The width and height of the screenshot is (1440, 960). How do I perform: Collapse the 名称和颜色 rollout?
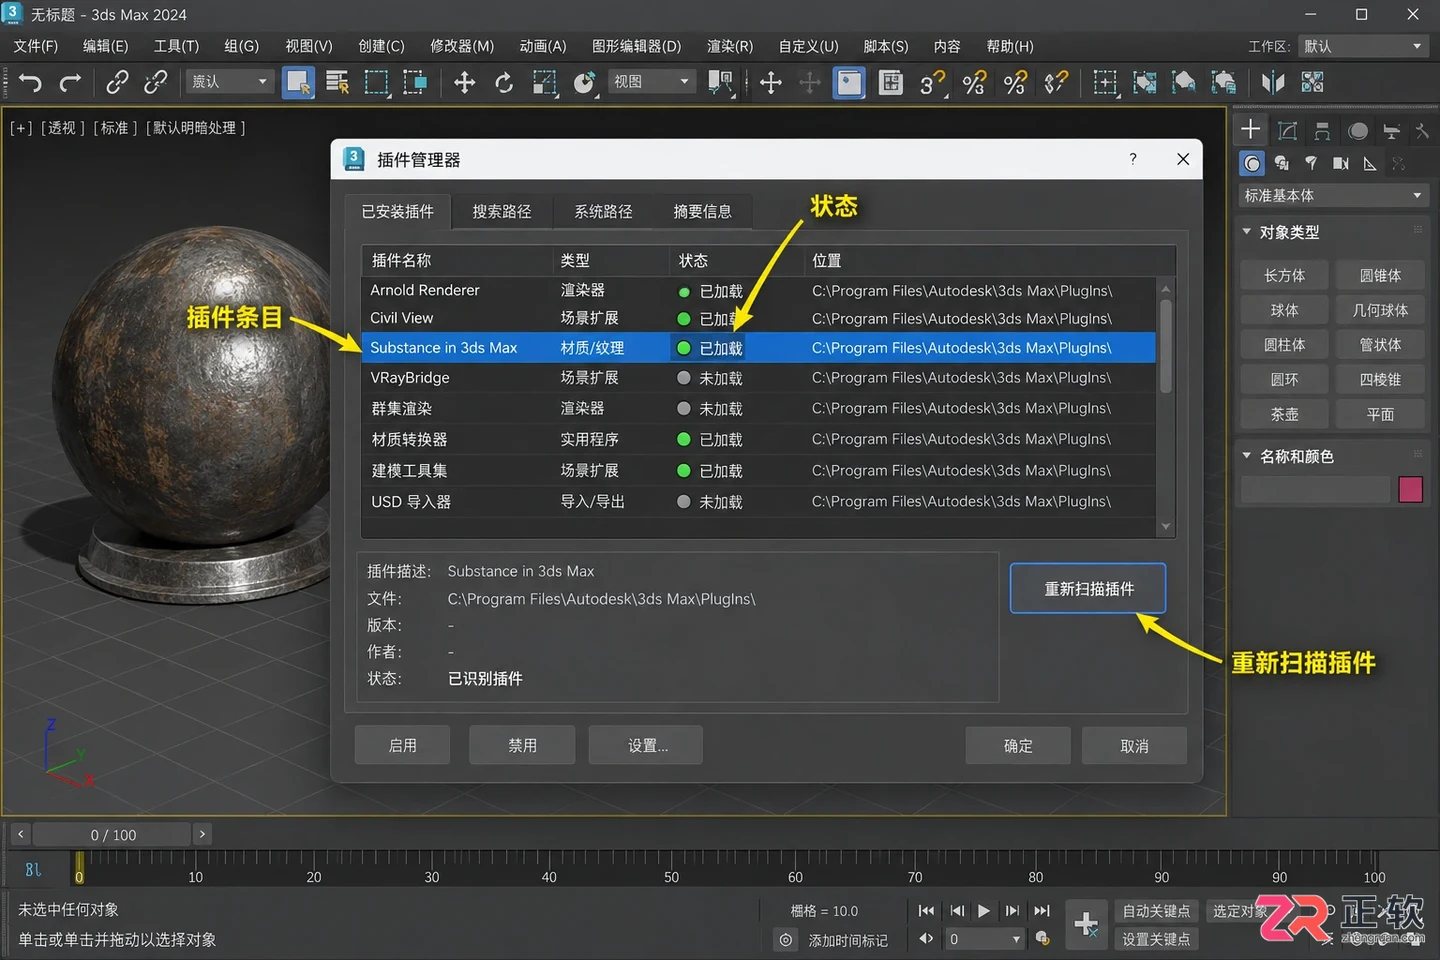(1247, 455)
